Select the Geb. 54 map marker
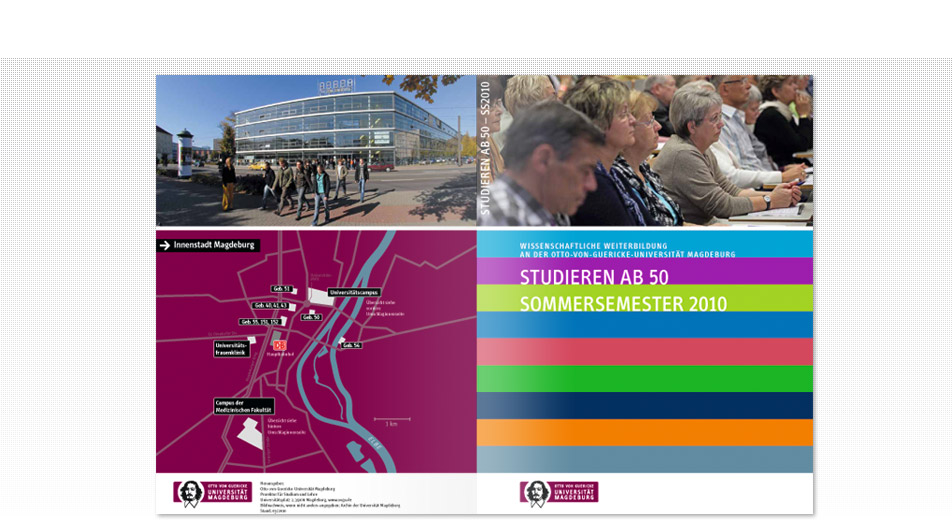This screenshot has height=530, width=952. tap(351, 345)
